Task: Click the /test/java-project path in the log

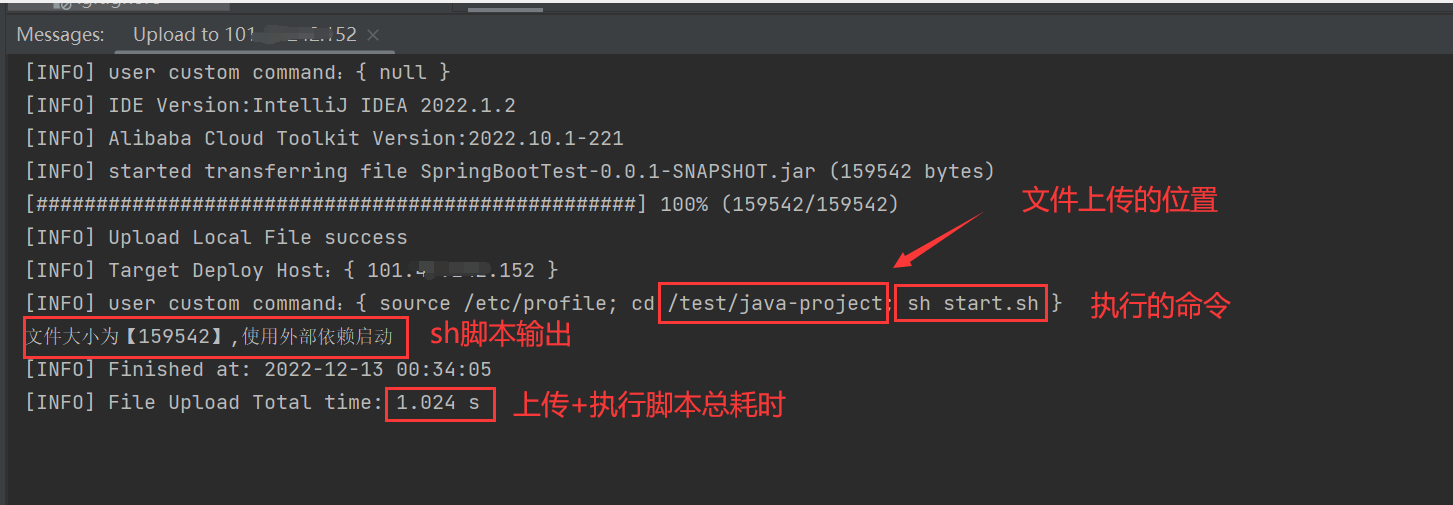Action: [773, 304]
